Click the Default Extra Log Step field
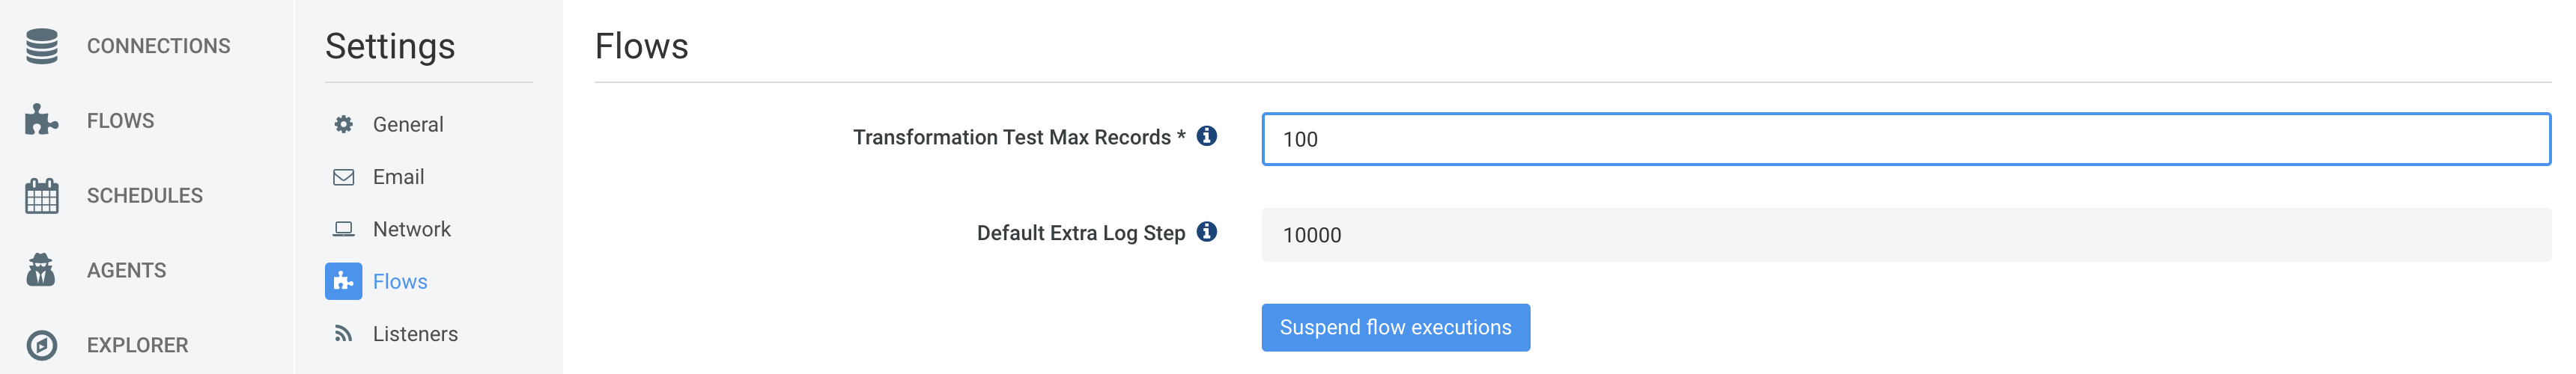This screenshot has width=2576, height=374. [1905, 235]
